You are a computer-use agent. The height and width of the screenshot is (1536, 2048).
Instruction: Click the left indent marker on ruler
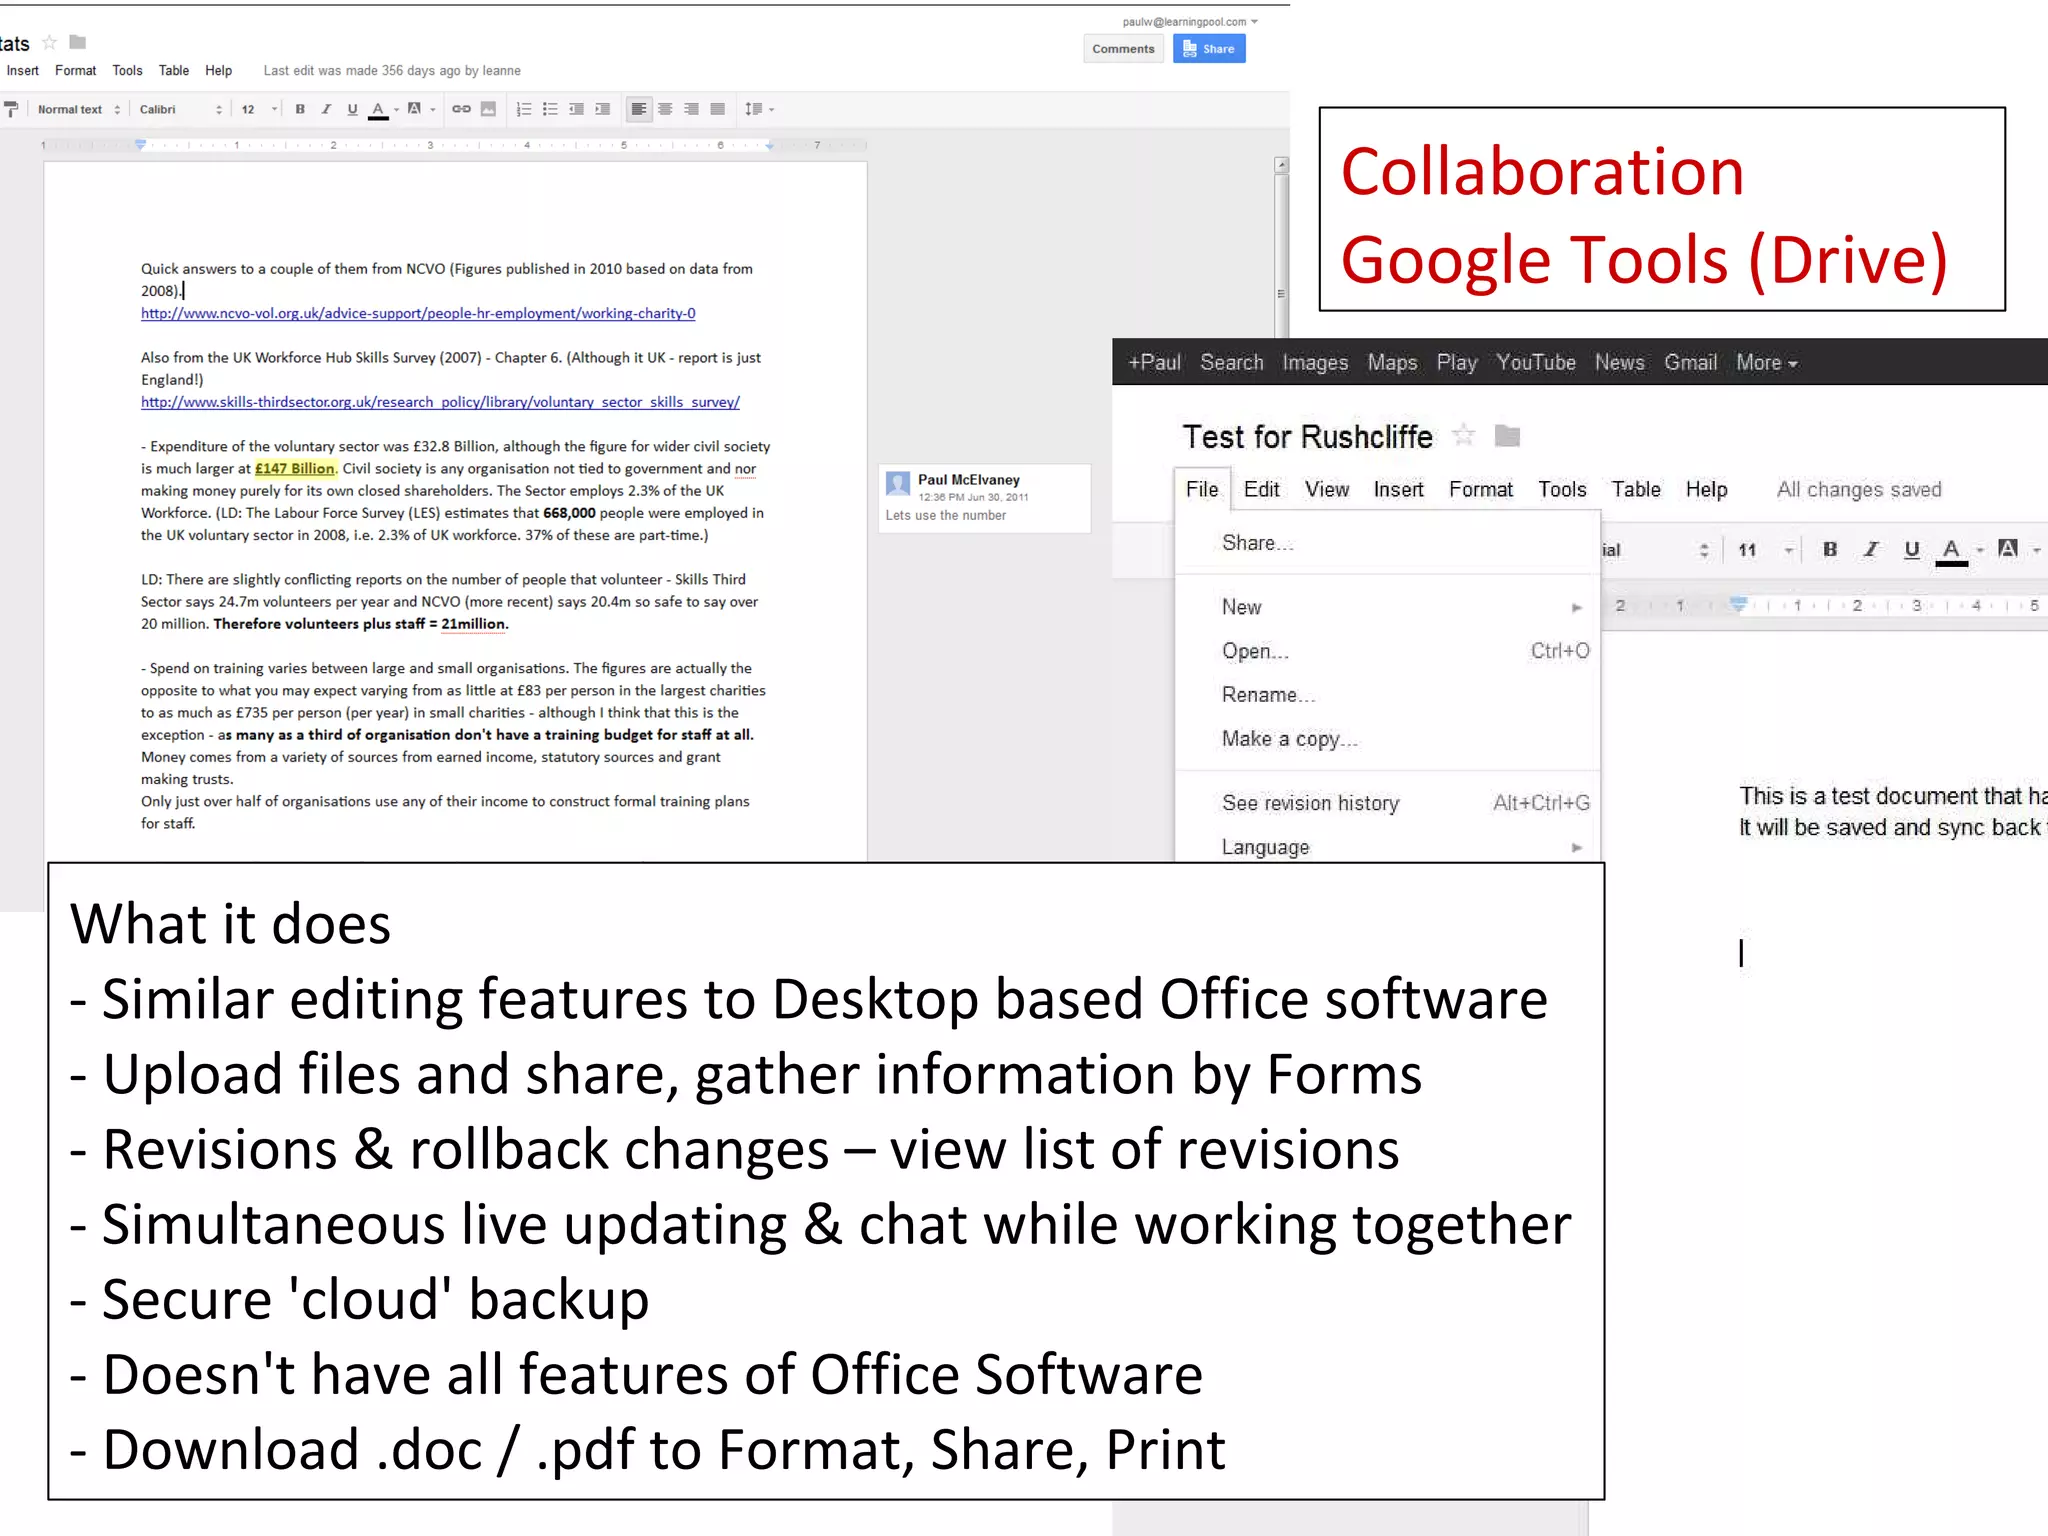point(141,145)
